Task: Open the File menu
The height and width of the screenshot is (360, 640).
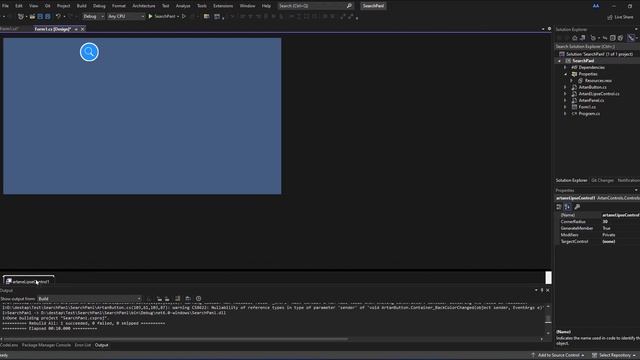Action: coord(5,6)
